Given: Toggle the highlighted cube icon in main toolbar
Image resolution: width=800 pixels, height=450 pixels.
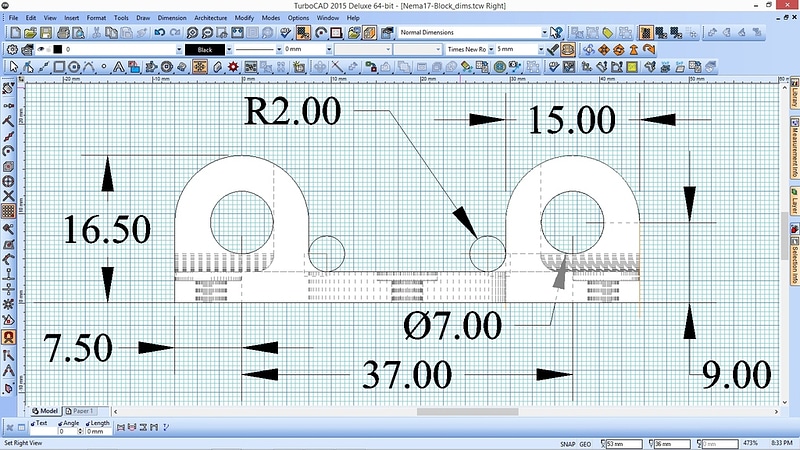Looking at the screenshot, I should point(369,33).
